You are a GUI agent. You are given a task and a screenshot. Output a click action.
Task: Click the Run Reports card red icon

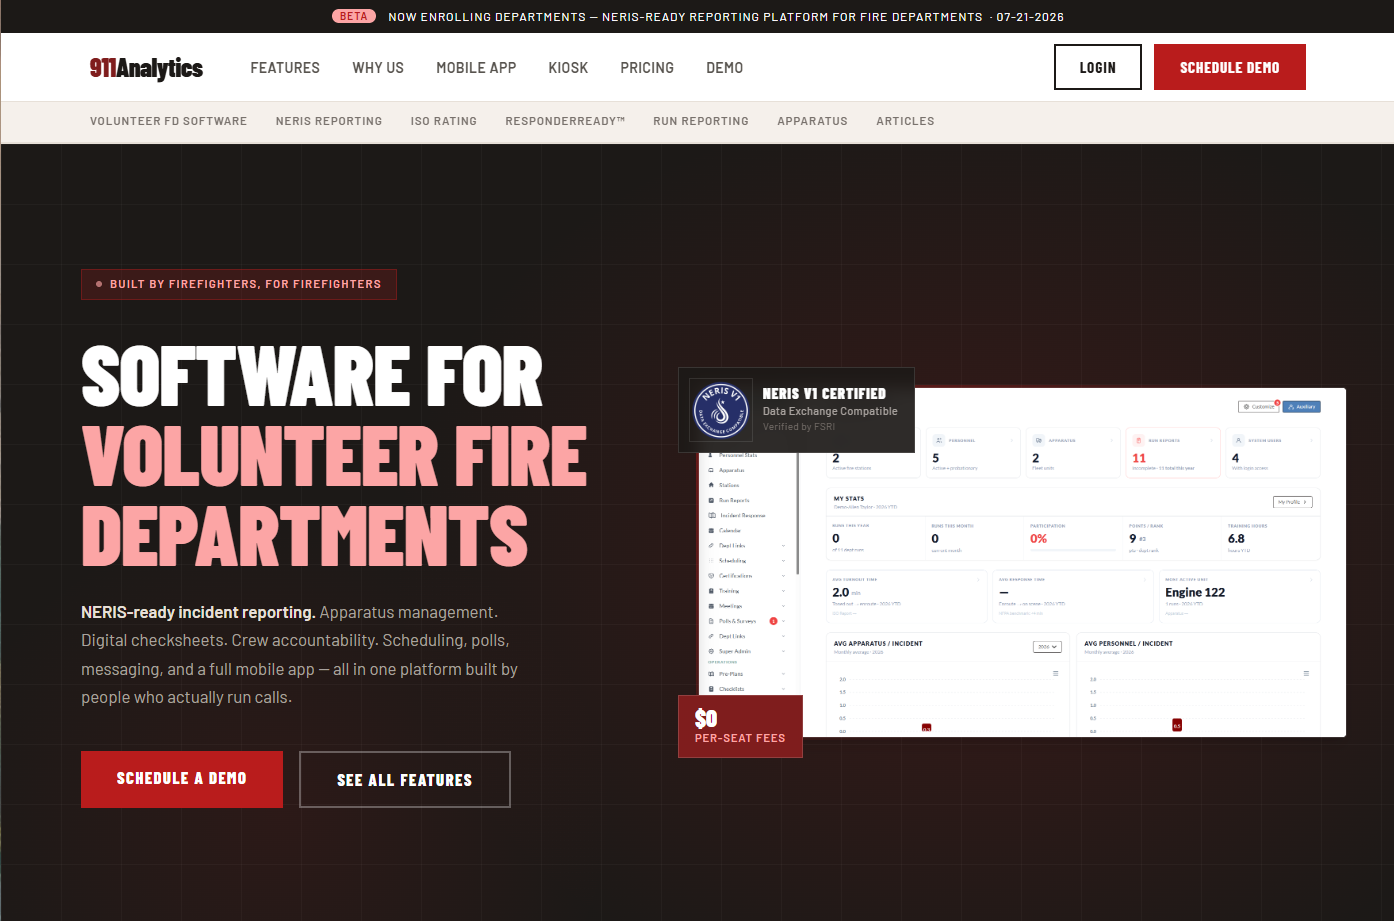[1138, 440]
